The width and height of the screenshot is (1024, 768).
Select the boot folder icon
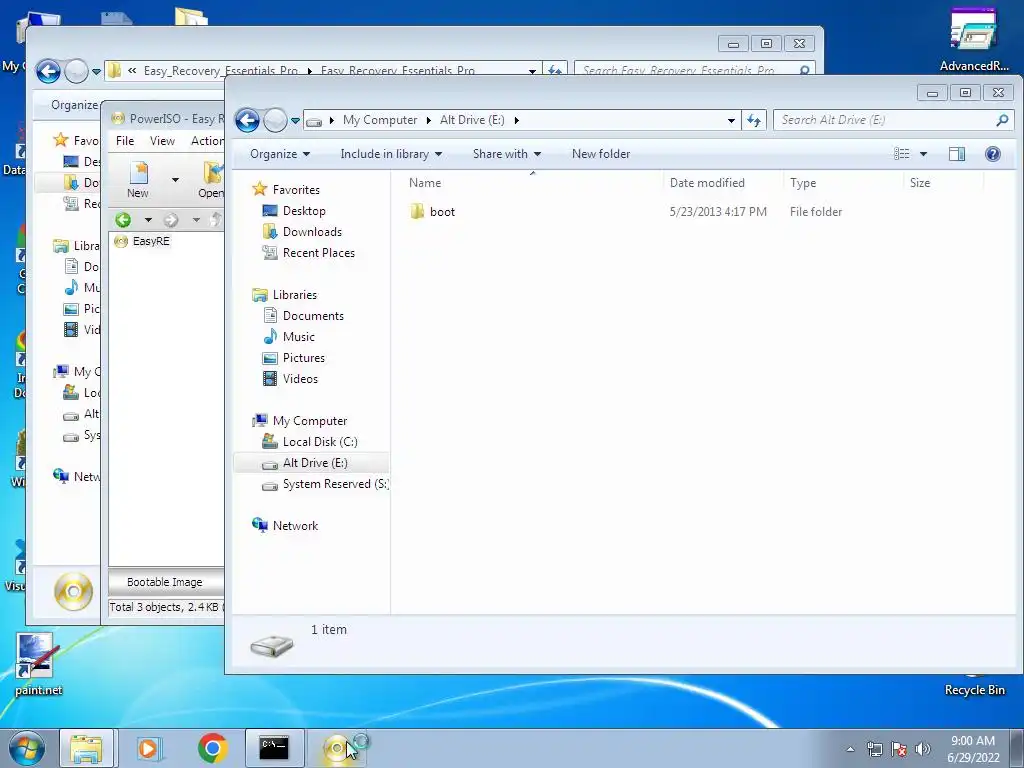(x=417, y=212)
